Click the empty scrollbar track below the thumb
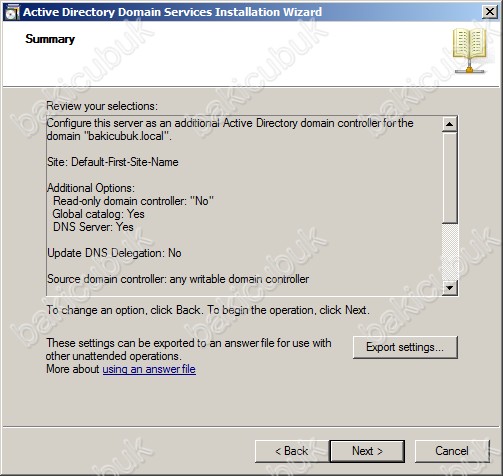This screenshot has width=503, height=476. coord(449,251)
